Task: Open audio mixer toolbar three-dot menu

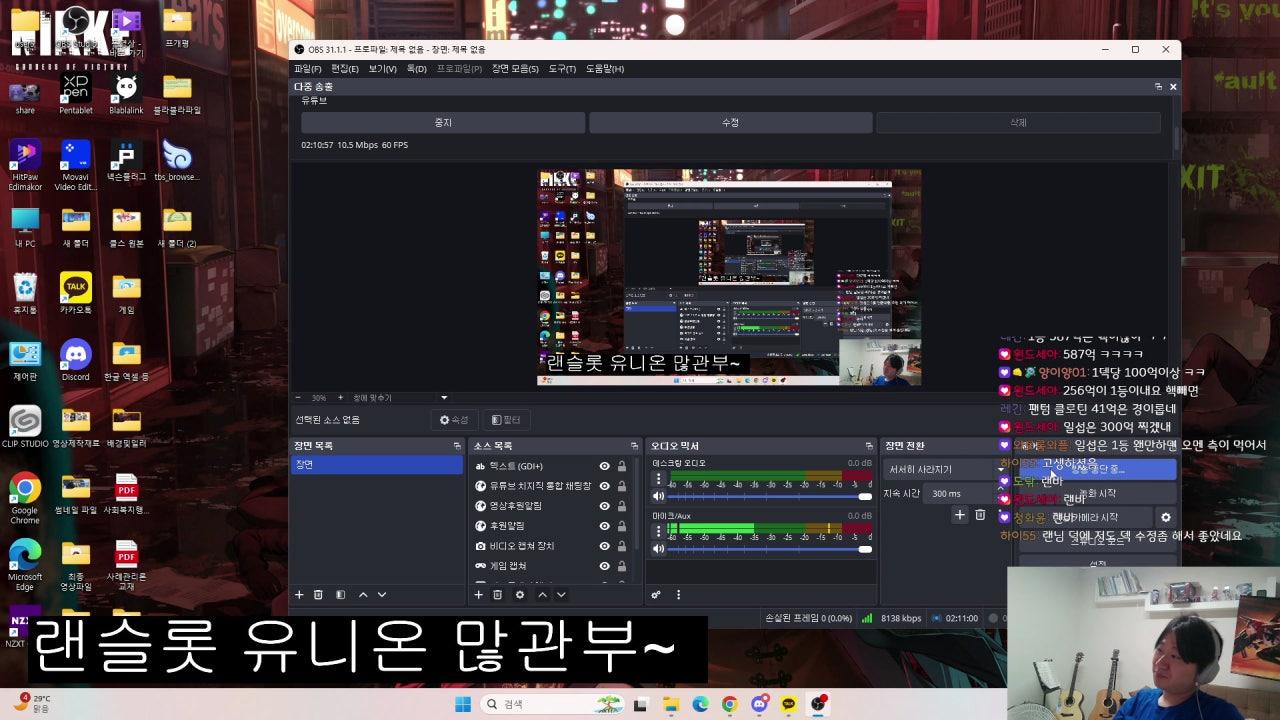Action: 678,595
